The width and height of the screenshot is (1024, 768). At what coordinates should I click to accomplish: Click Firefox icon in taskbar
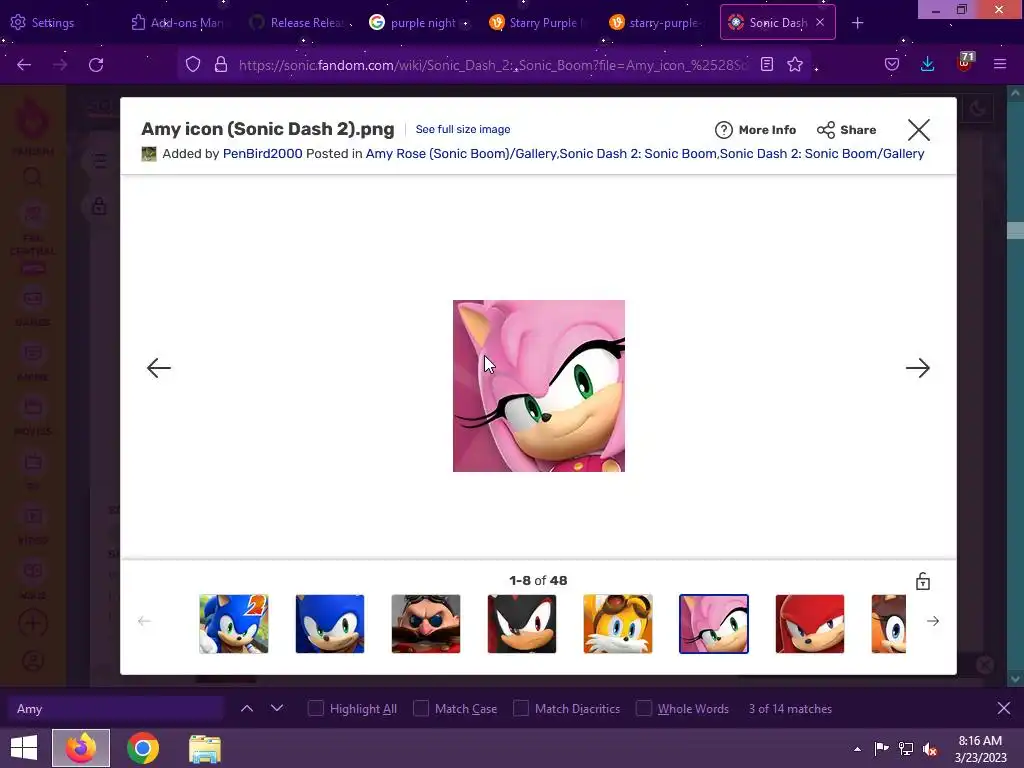point(81,748)
